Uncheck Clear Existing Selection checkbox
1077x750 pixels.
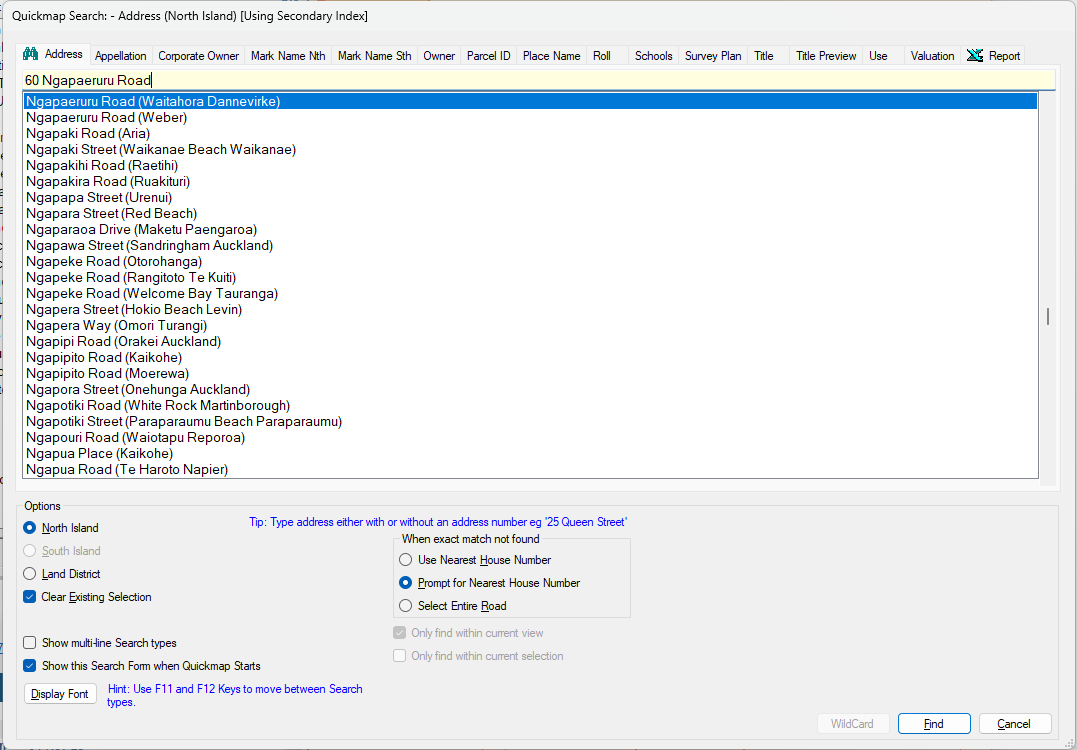click(x=30, y=597)
